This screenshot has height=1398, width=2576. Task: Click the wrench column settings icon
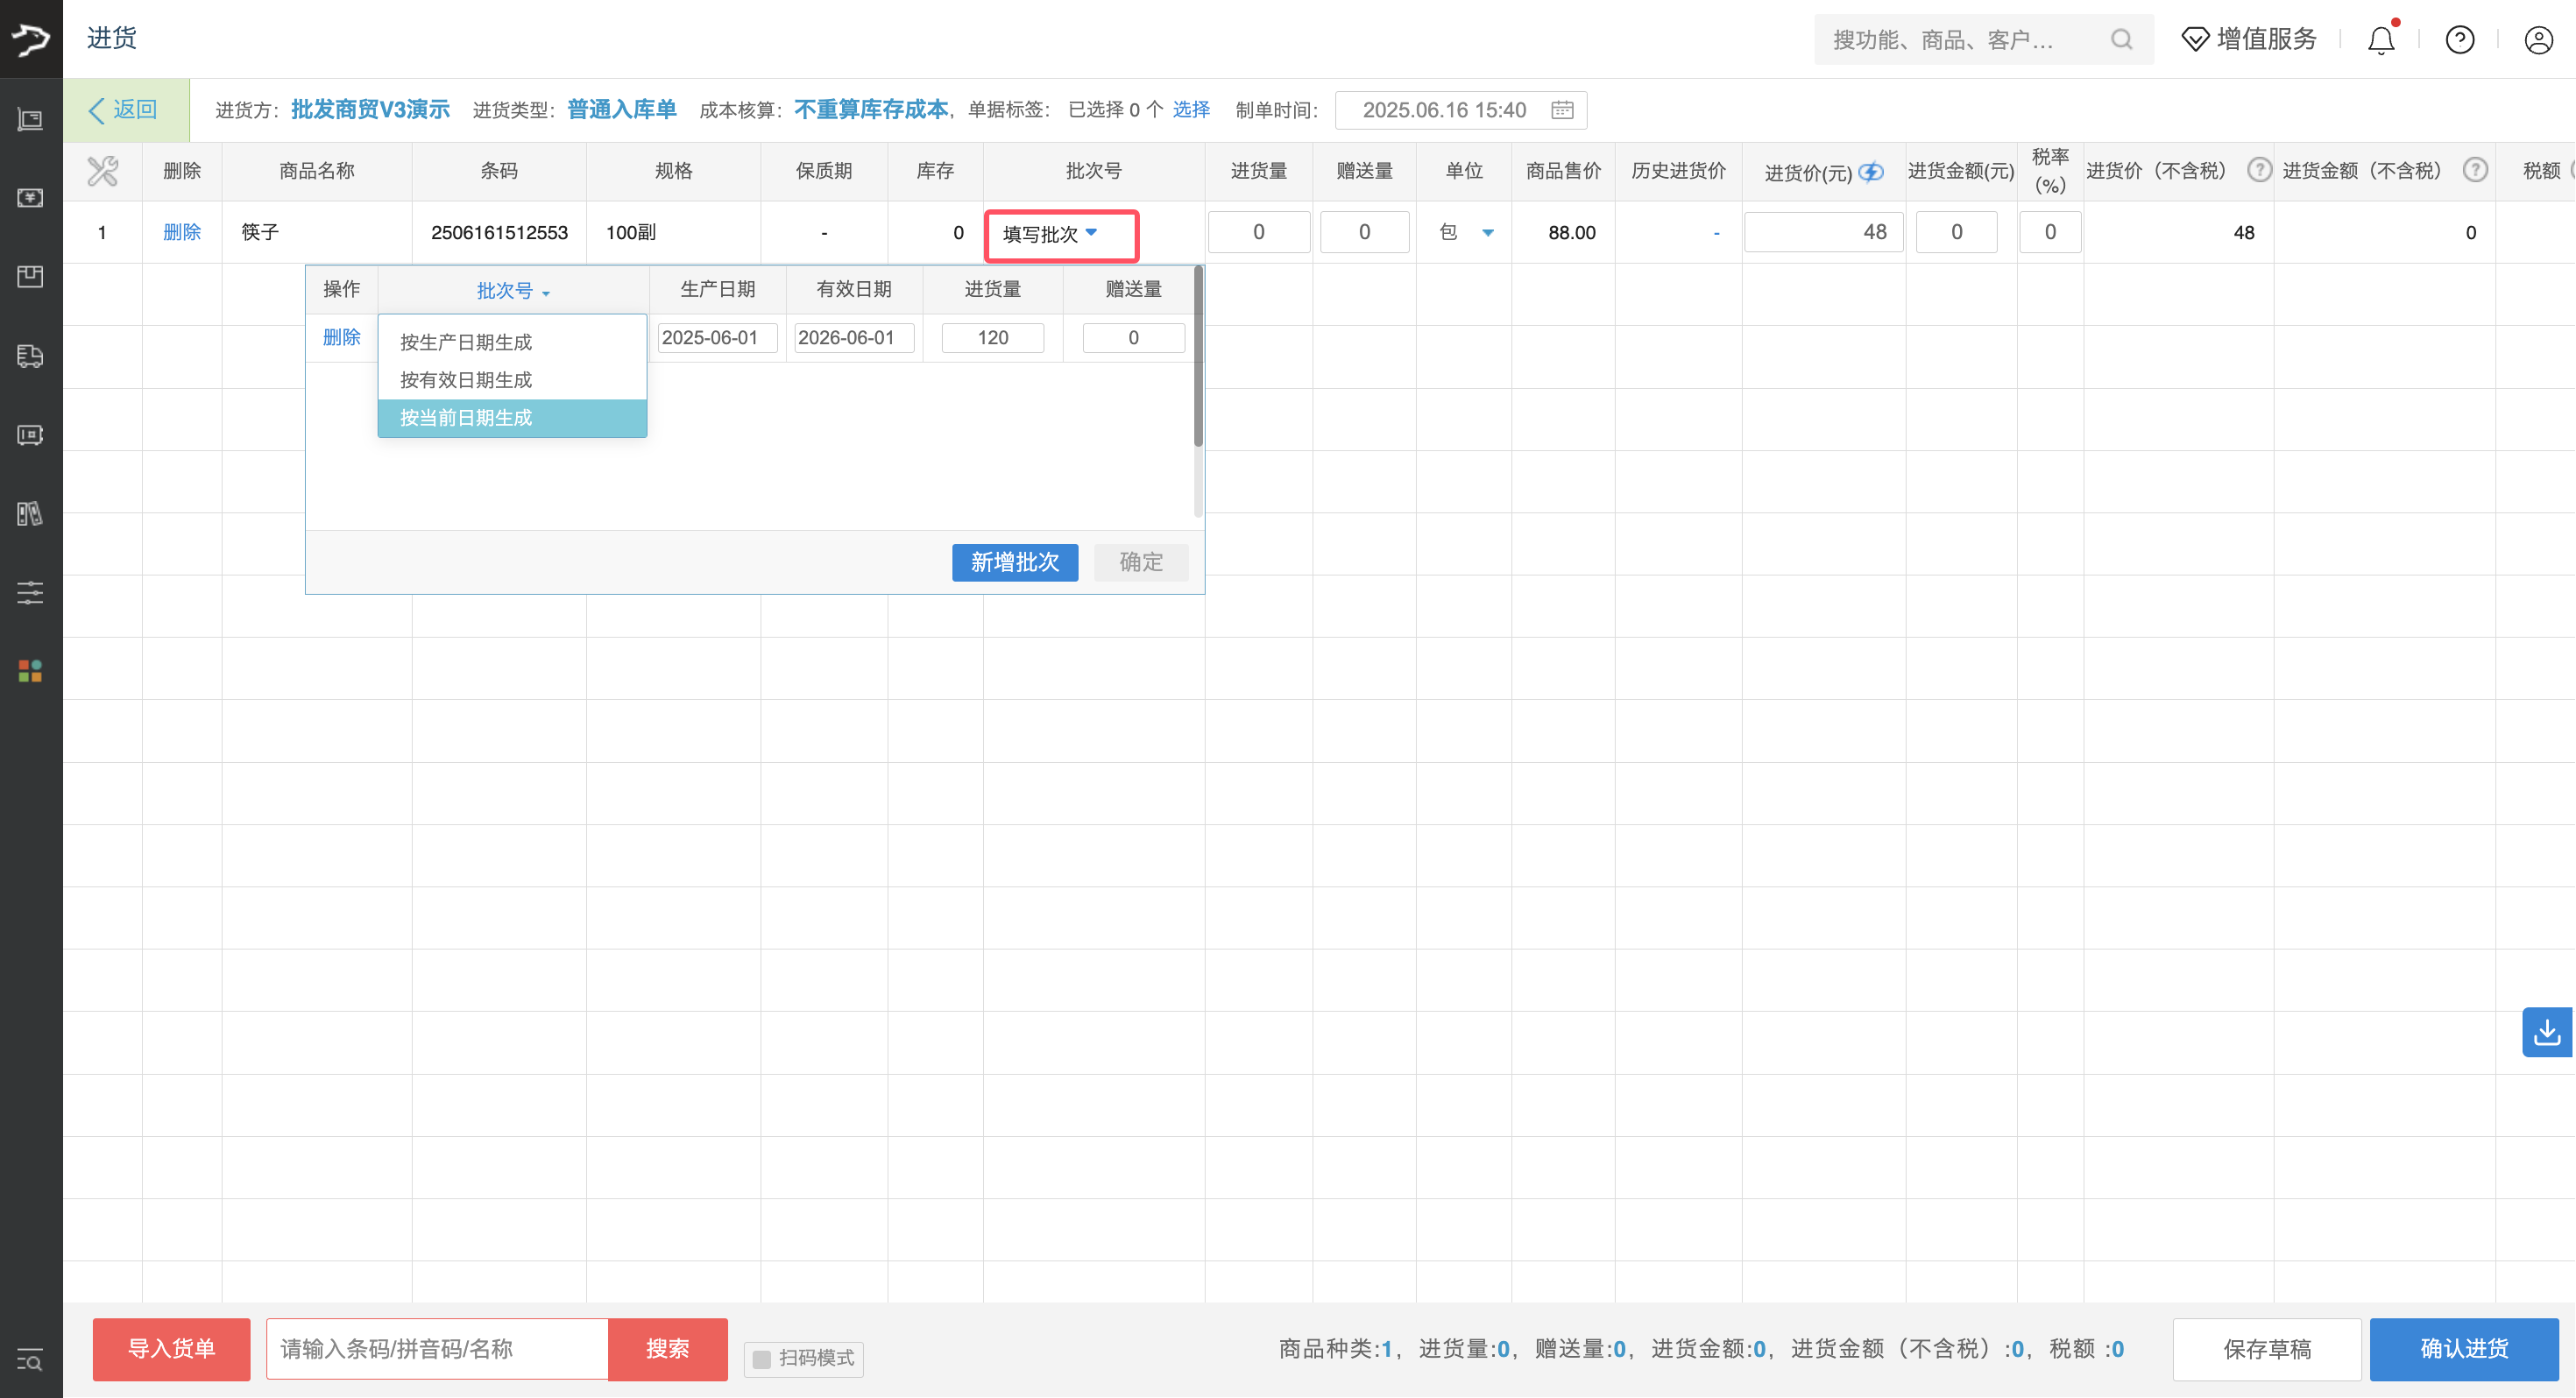click(x=102, y=171)
